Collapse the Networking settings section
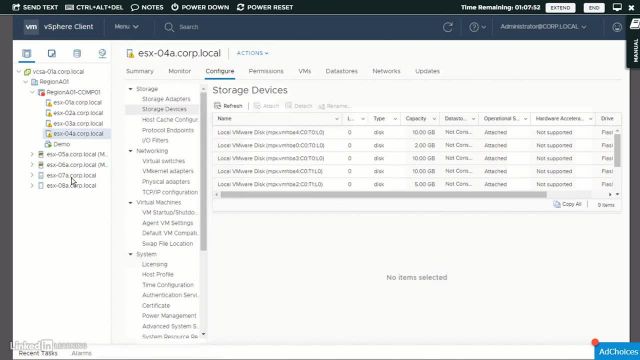Viewport: 640px width, 360px height. coord(131,151)
